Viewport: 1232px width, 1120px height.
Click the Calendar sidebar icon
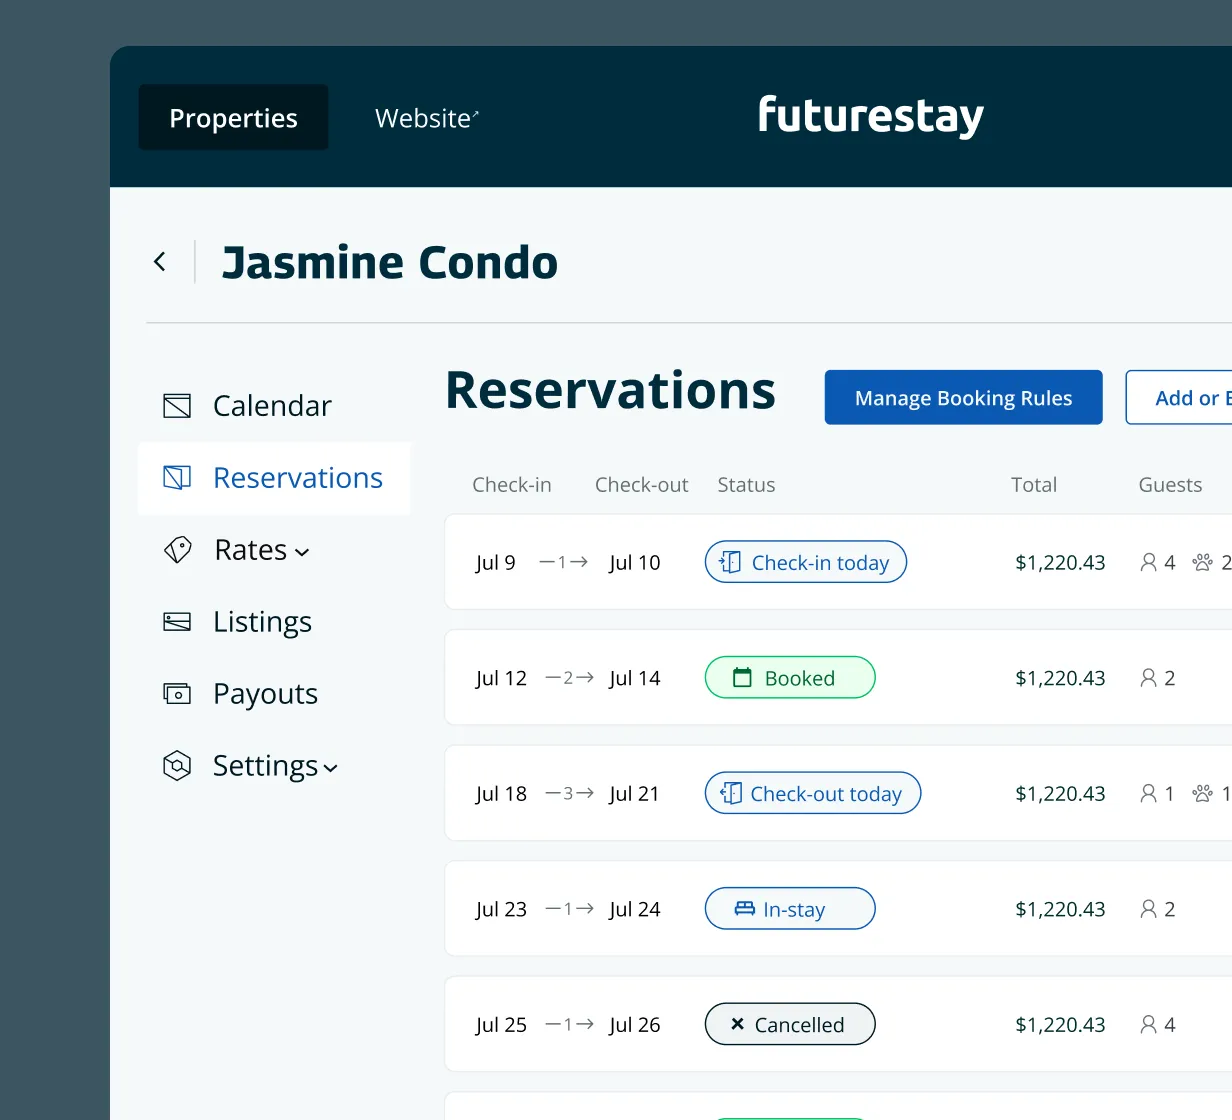coord(177,405)
